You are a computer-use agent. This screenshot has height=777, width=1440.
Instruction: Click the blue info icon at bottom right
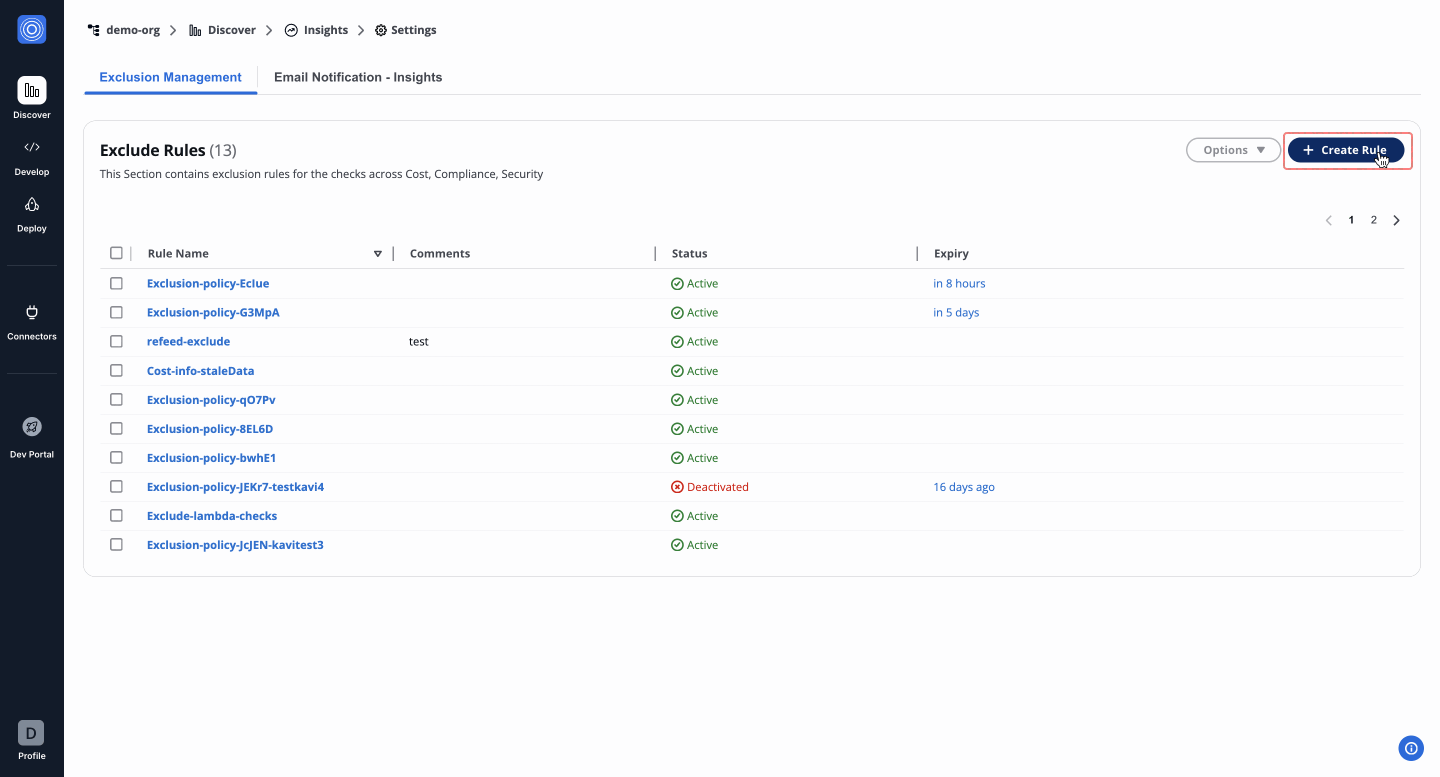(x=1411, y=748)
